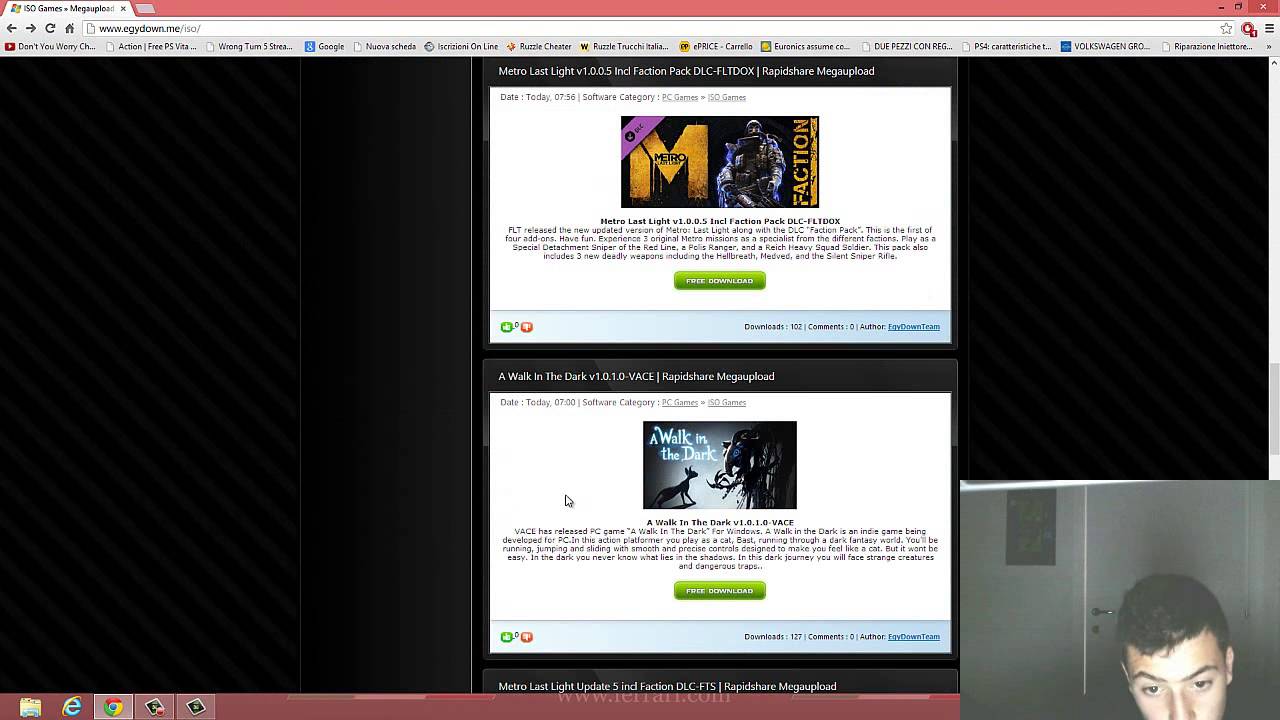1280x720 pixels.
Task: Open EgyDownTeam author link on Metro v1.0.0.5 post
Action: 914,327
